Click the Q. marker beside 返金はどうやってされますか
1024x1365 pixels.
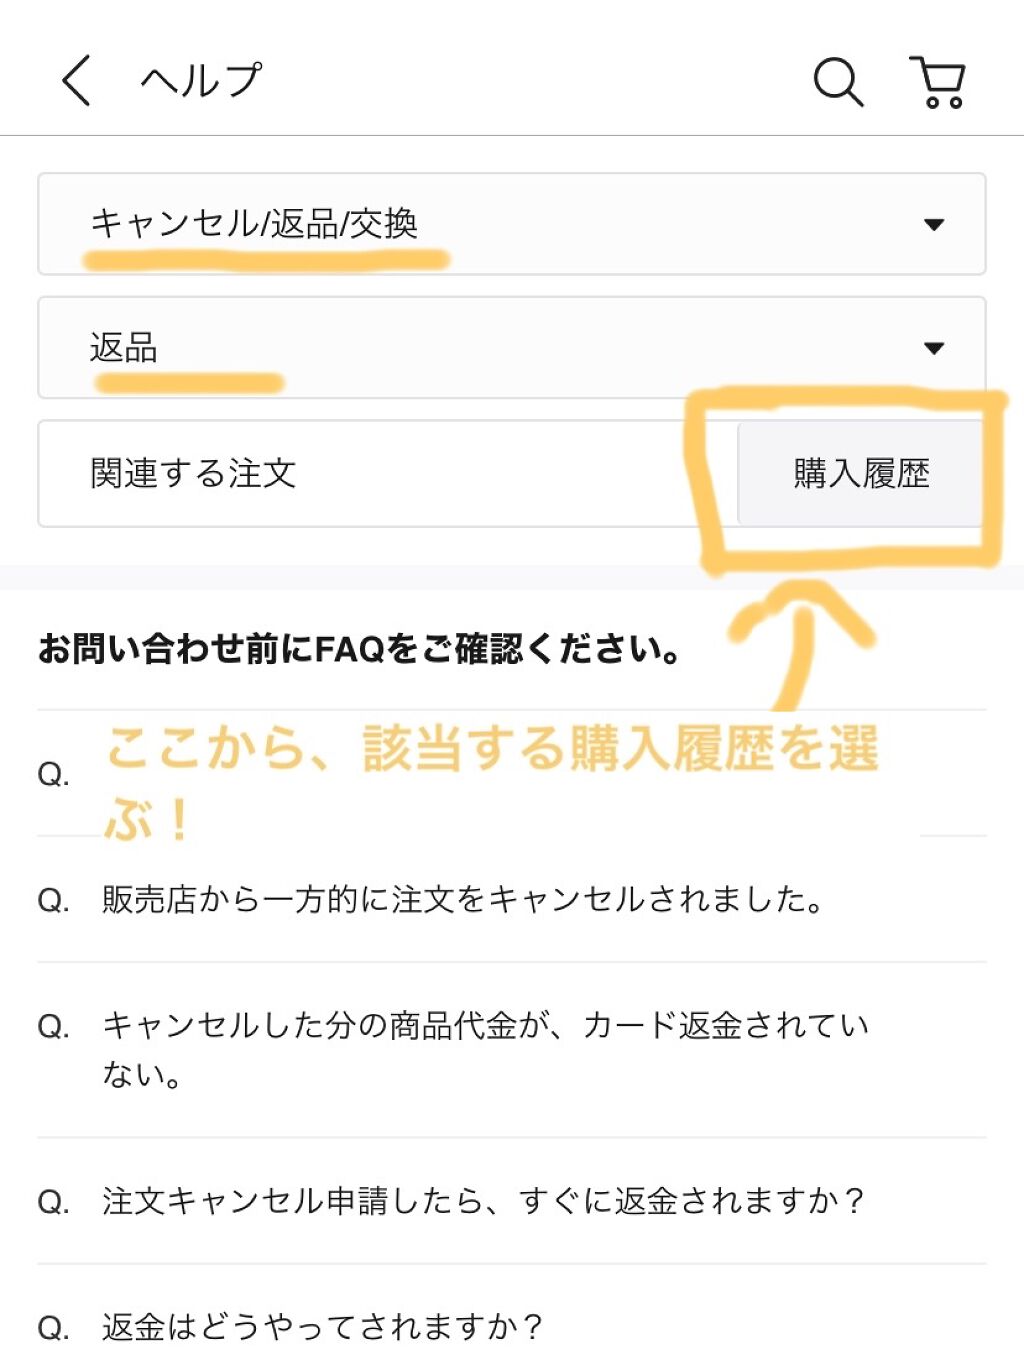pyautogui.click(x=53, y=1328)
